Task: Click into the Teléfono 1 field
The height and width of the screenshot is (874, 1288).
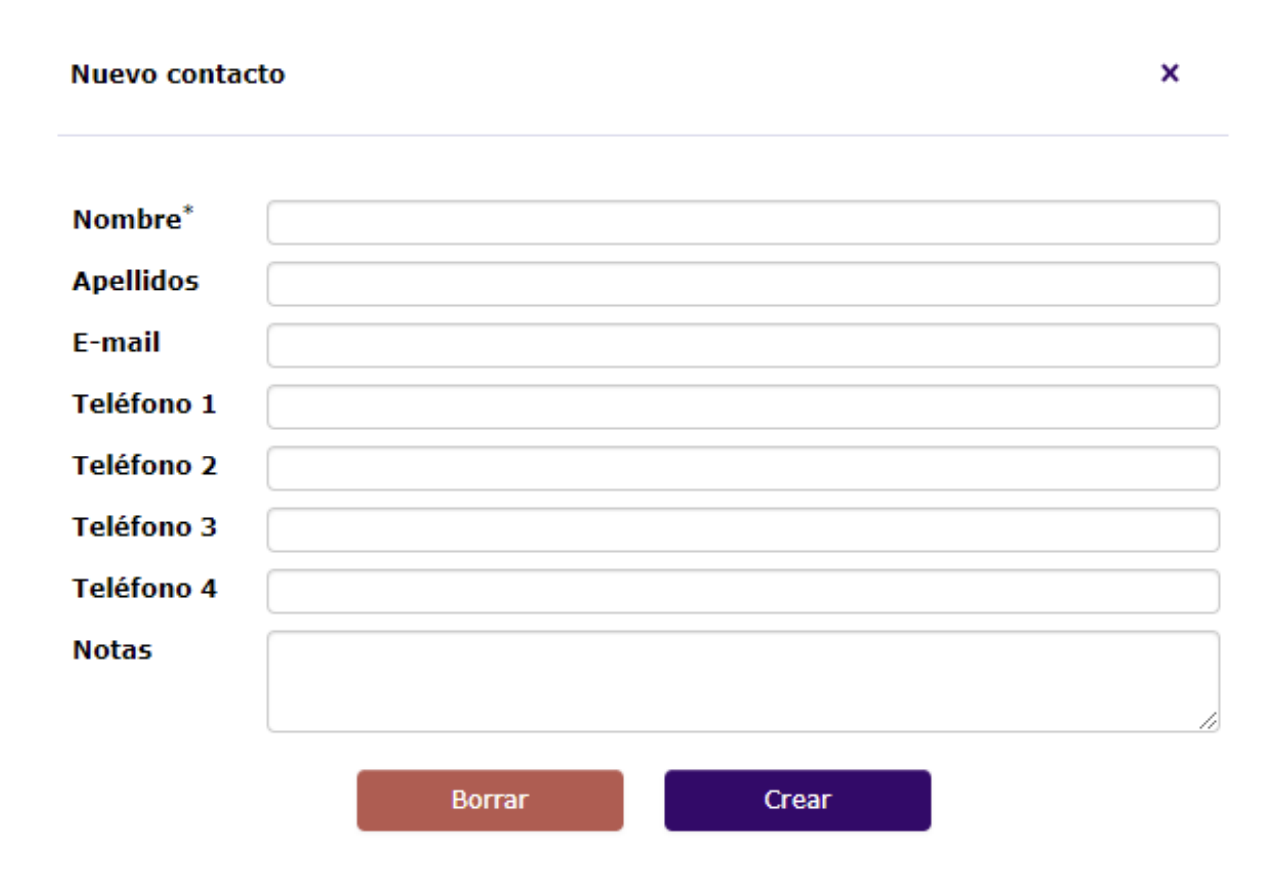Action: [742, 407]
